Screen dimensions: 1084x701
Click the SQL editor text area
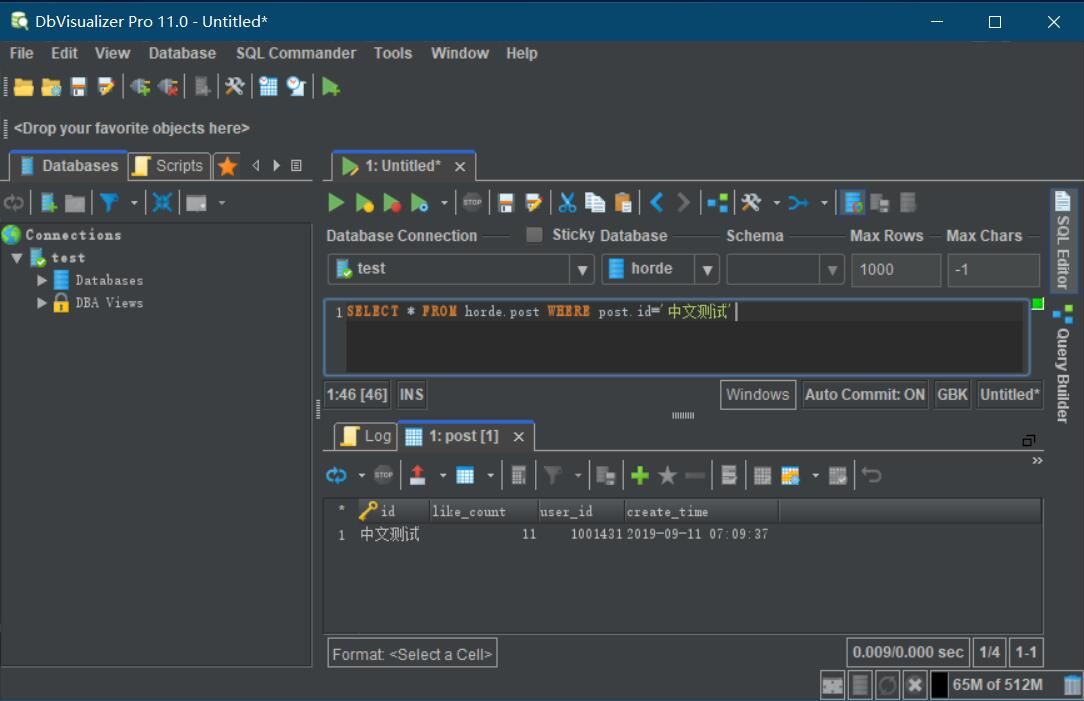tap(684, 337)
